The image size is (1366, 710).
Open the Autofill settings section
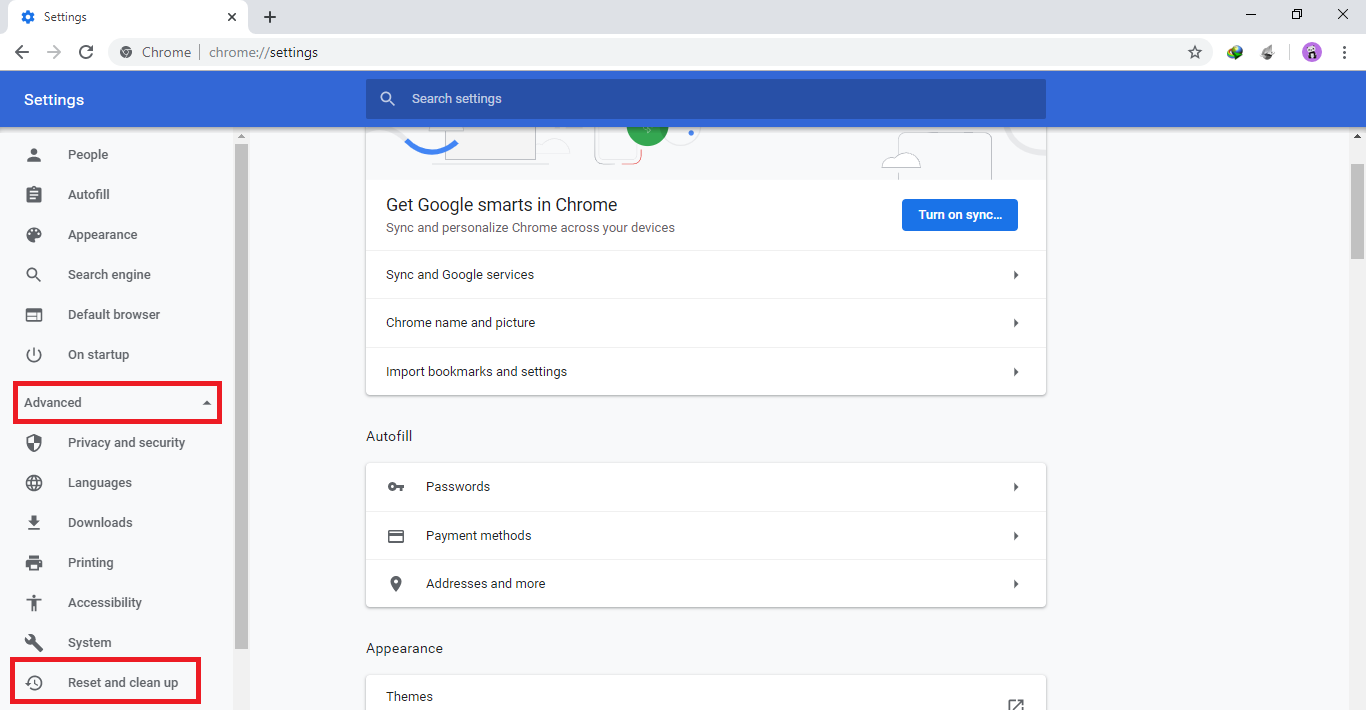(89, 195)
